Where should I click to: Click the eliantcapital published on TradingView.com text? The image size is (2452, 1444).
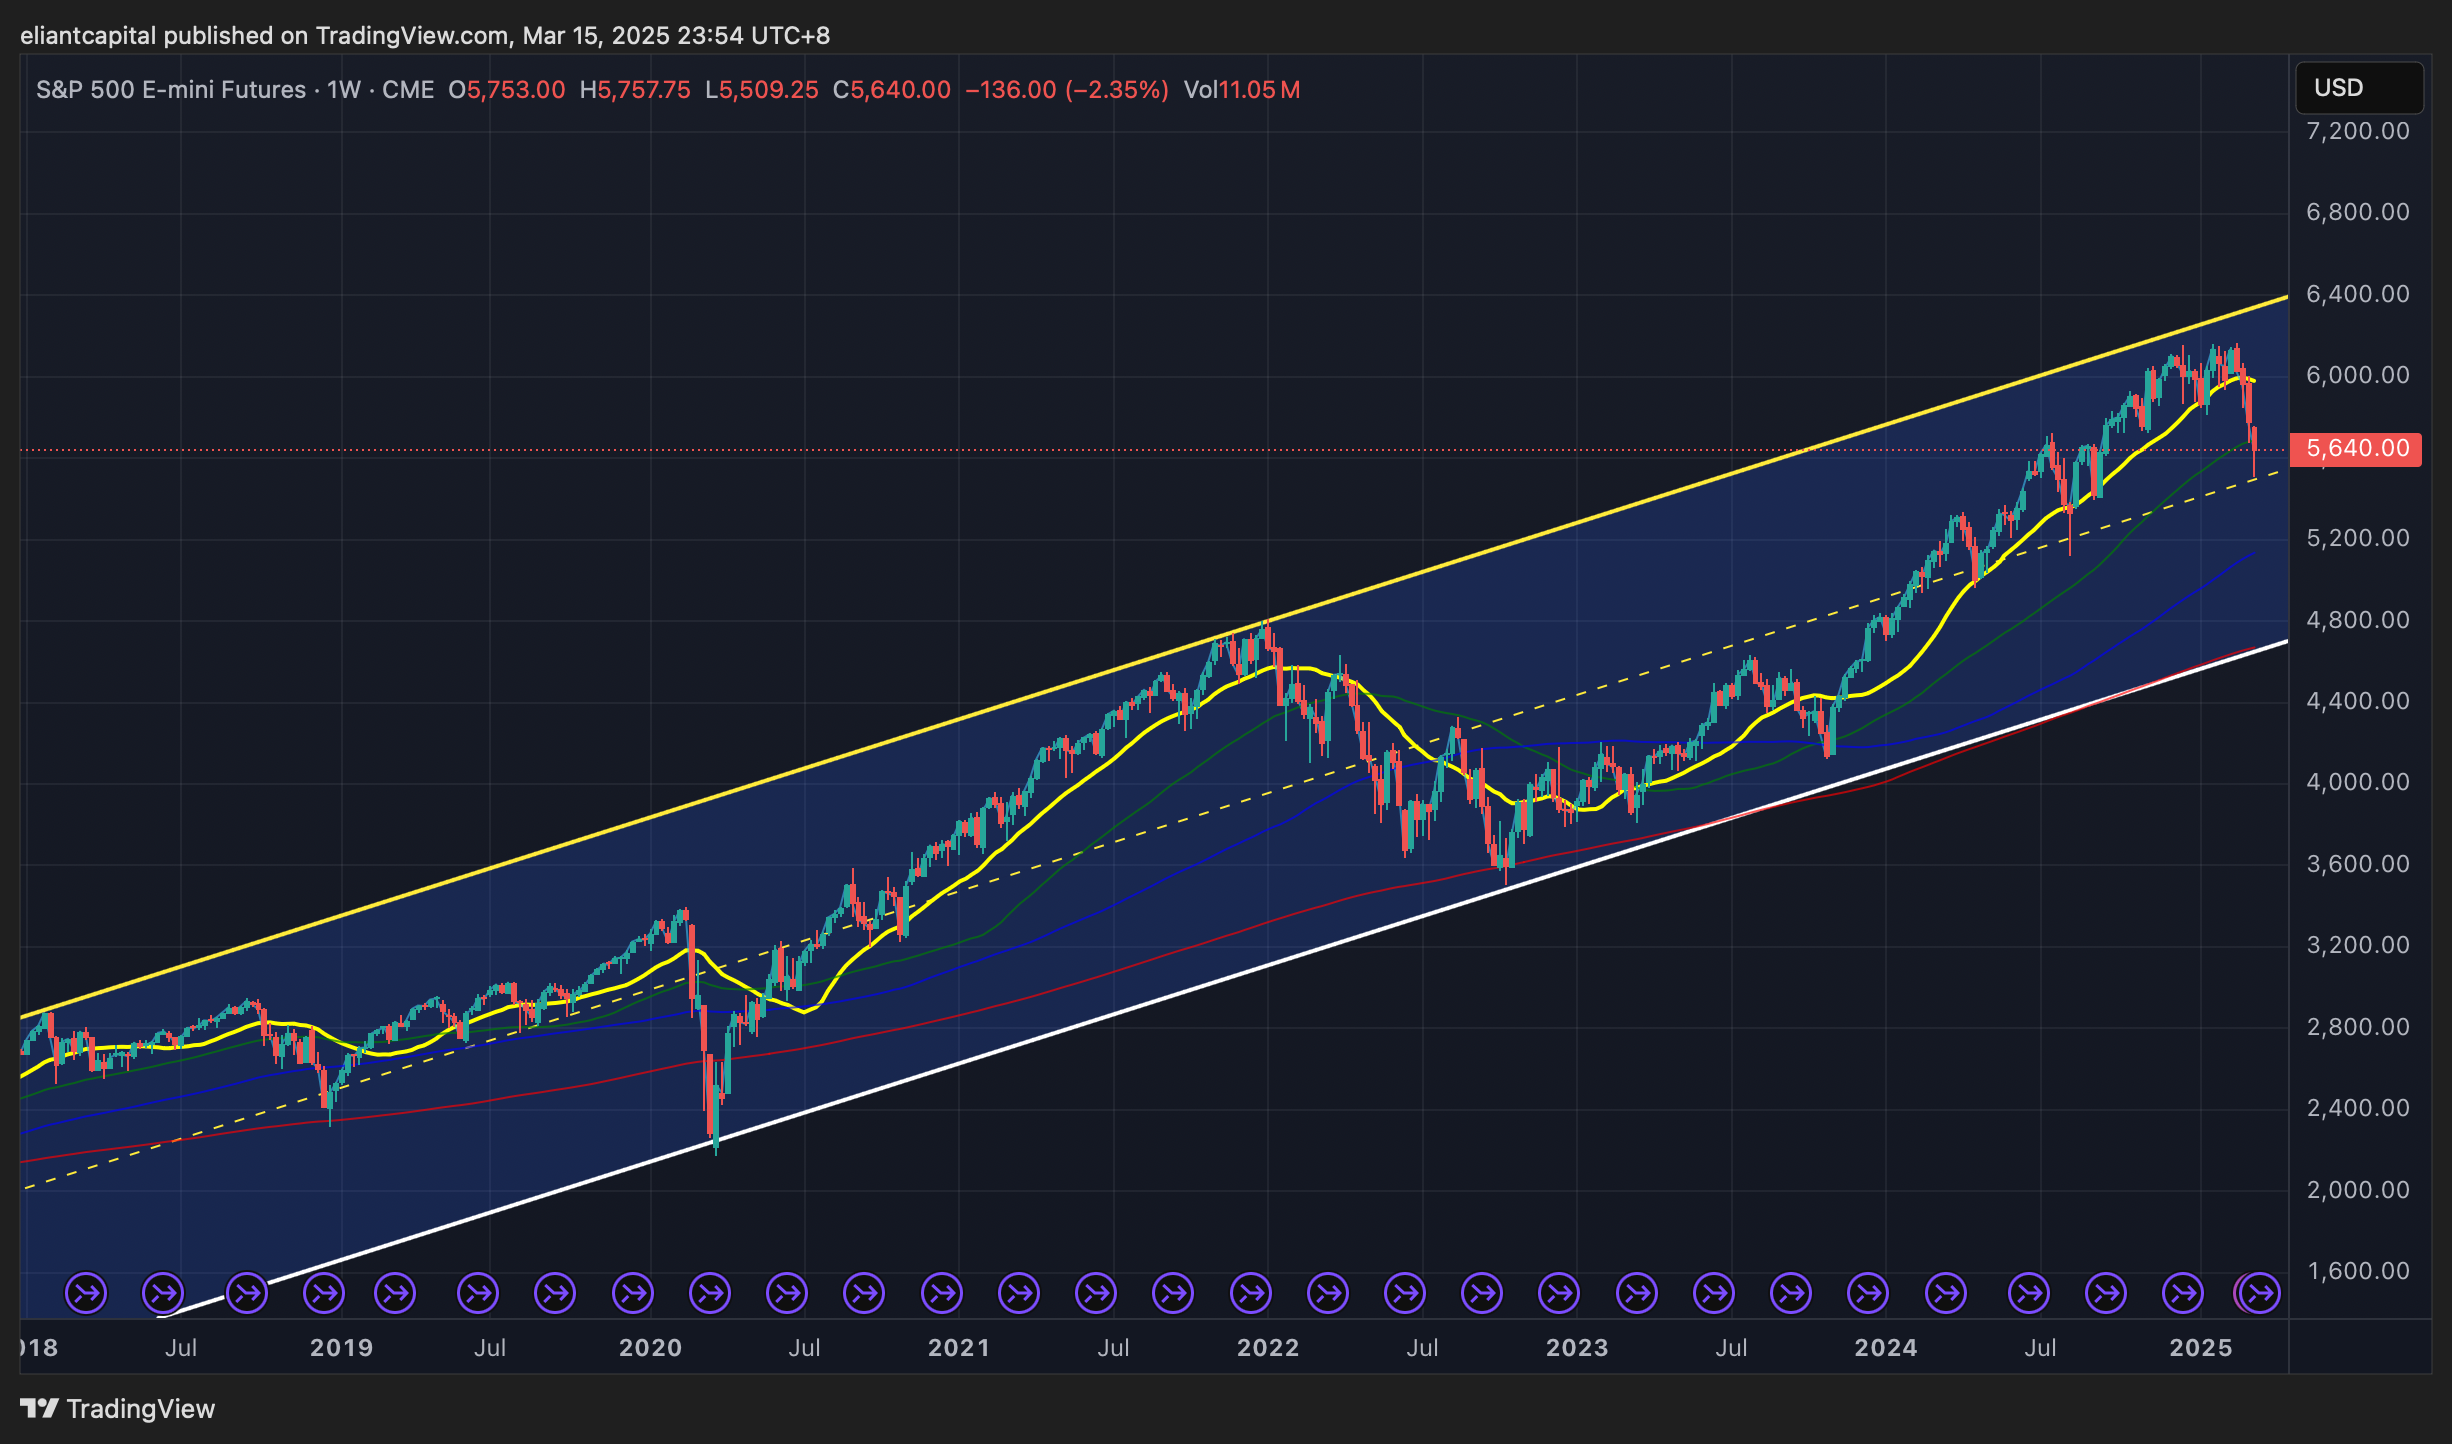click(x=264, y=36)
